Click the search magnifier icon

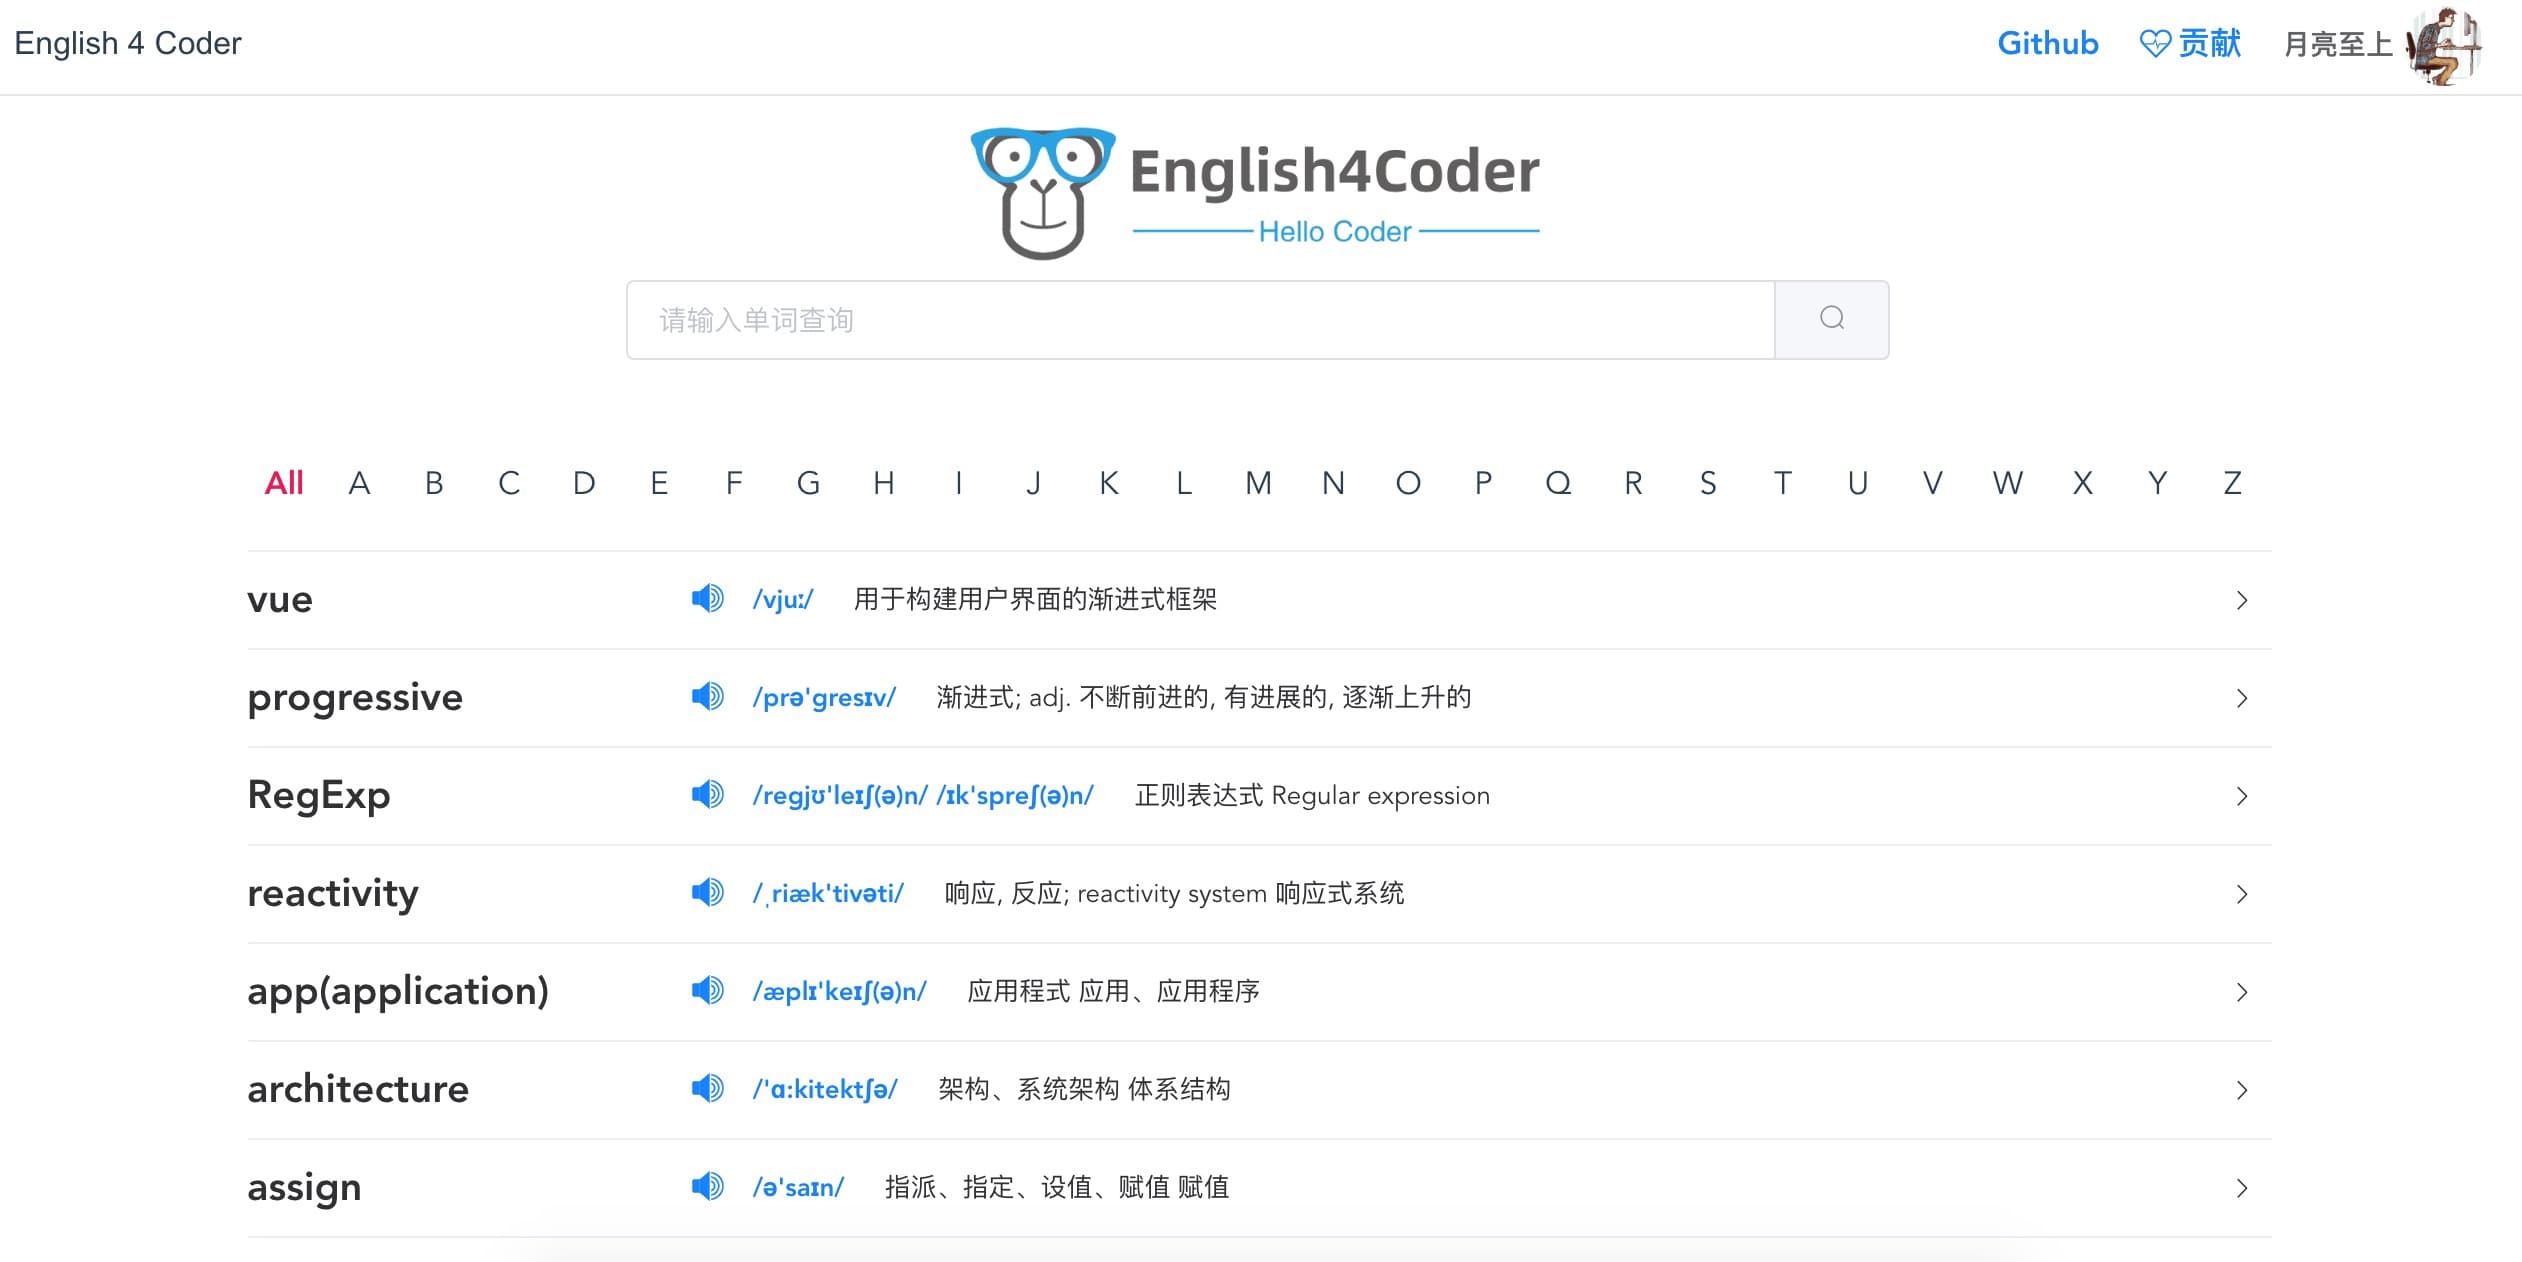(1830, 318)
